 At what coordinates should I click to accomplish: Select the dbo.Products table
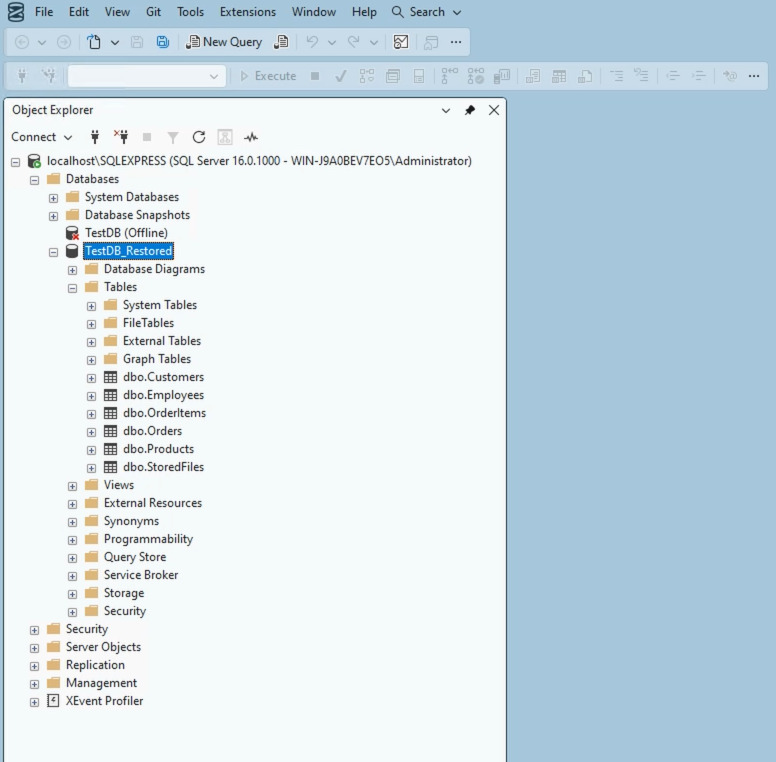tap(158, 449)
